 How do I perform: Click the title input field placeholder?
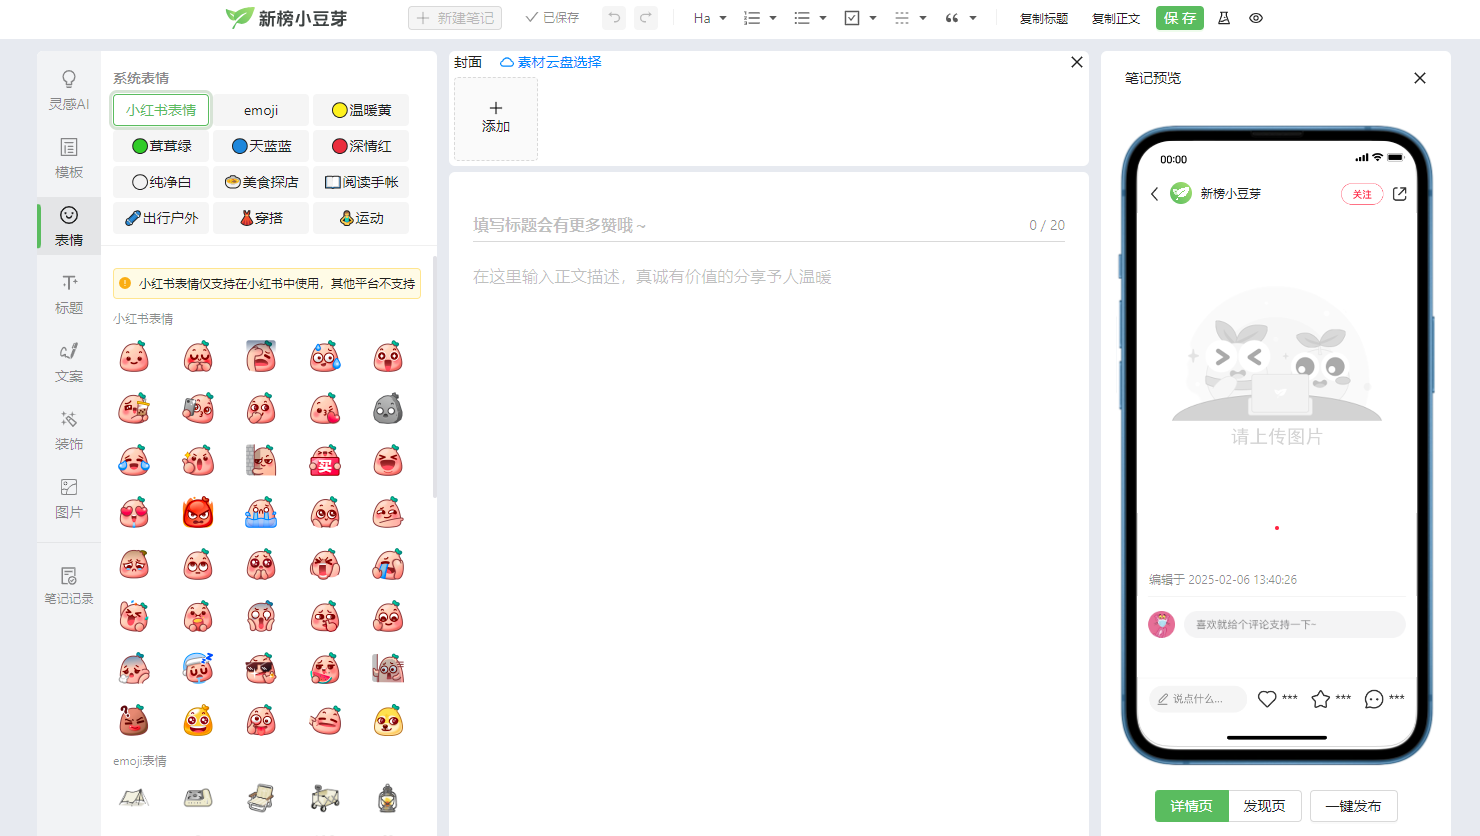[x=560, y=225]
